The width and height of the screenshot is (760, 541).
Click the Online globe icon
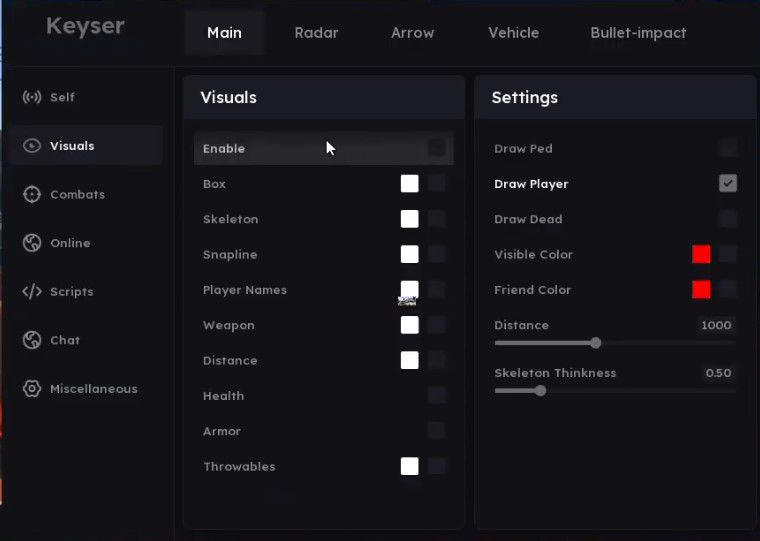32,243
